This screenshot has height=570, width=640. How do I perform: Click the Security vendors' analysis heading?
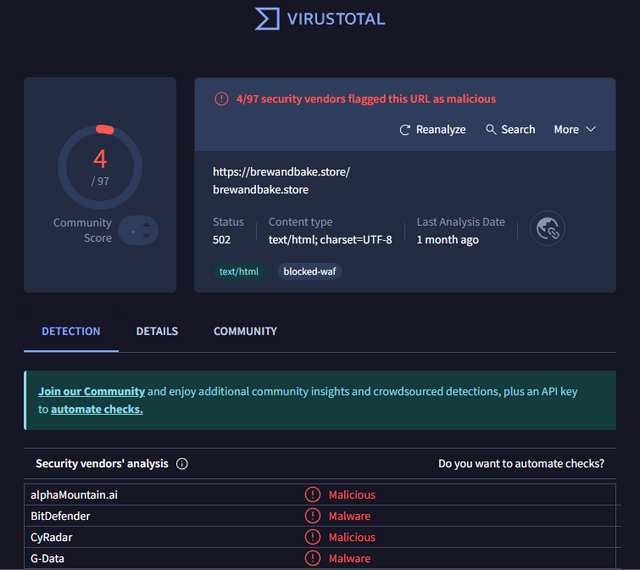pos(102,464)
